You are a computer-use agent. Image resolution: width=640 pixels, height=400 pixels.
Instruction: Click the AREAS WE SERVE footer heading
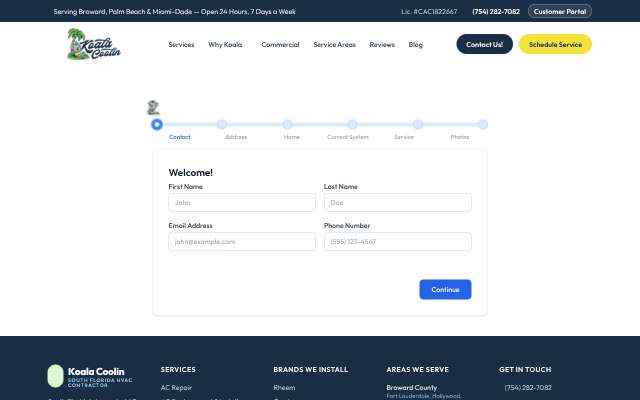pyautogui.click(x=418, y=369)
